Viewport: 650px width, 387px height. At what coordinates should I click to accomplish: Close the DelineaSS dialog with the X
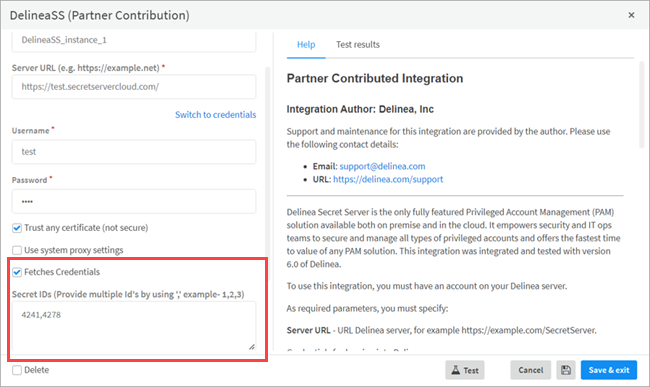pos(631,15)
